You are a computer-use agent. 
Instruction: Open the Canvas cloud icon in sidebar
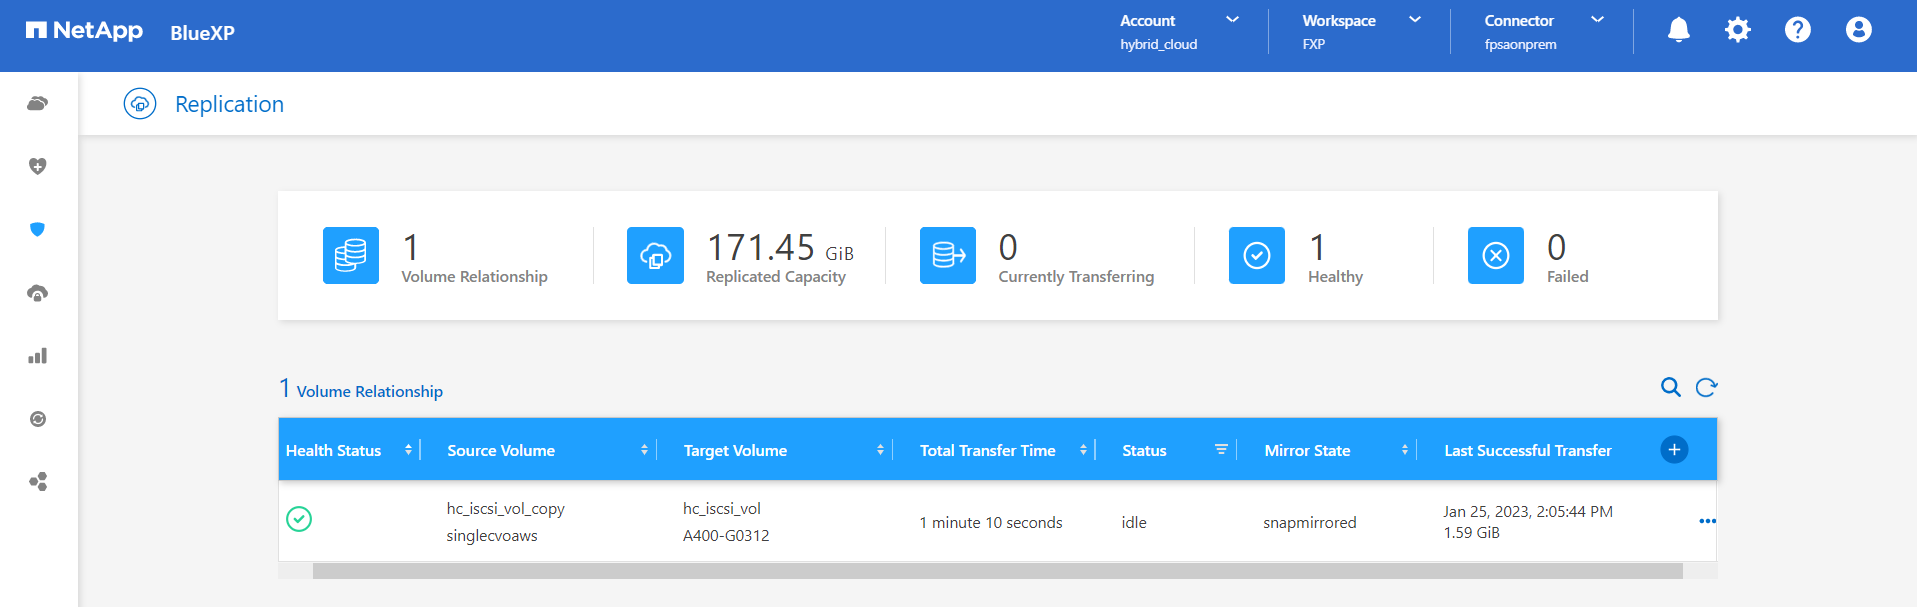(38, 103)
